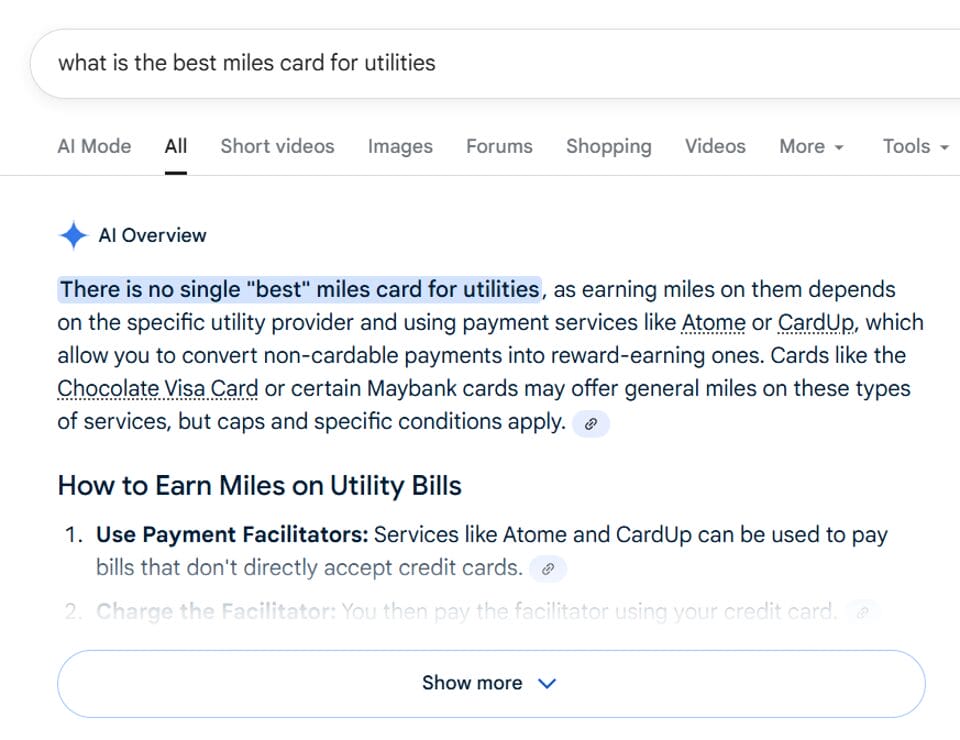Screen dimensions: 960x740
Task: Open source link icon after first paragraph
Action: pos(591,424)
